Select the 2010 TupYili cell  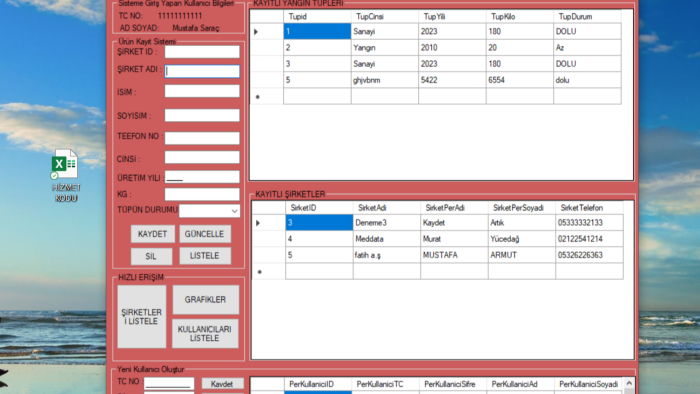tap(452, 48)
